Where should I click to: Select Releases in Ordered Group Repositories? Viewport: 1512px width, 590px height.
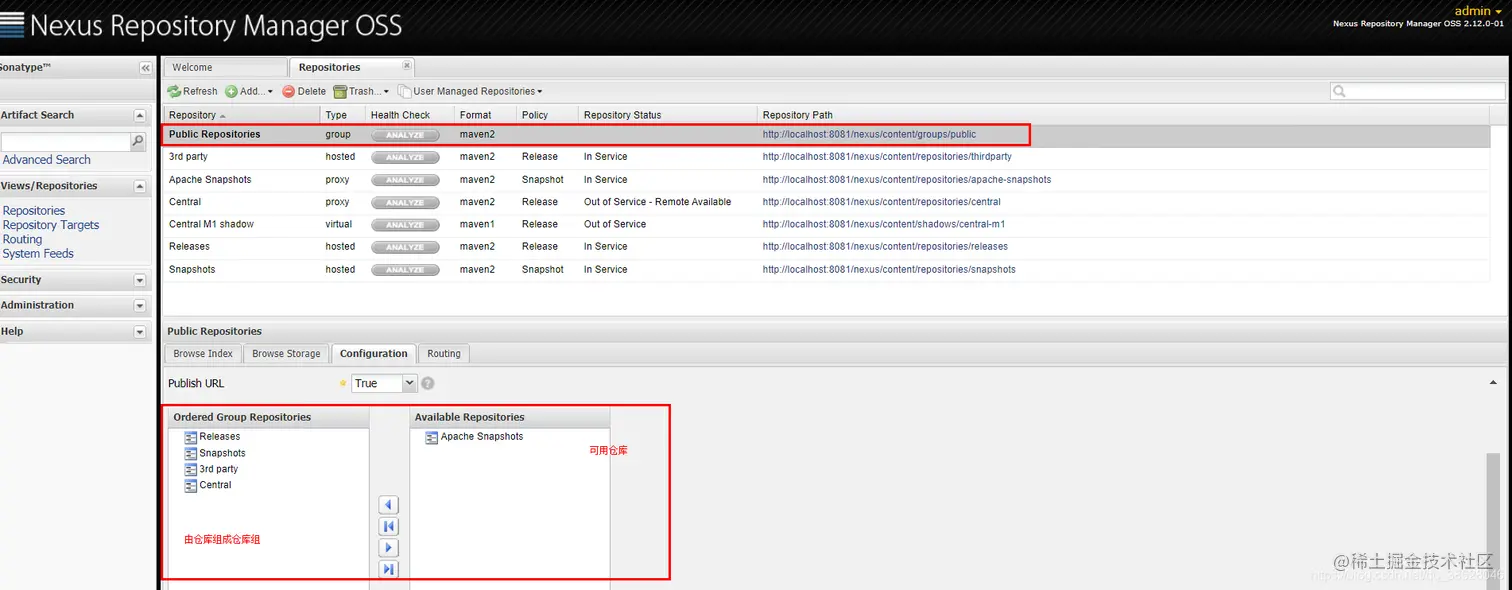tap(219, 437)
